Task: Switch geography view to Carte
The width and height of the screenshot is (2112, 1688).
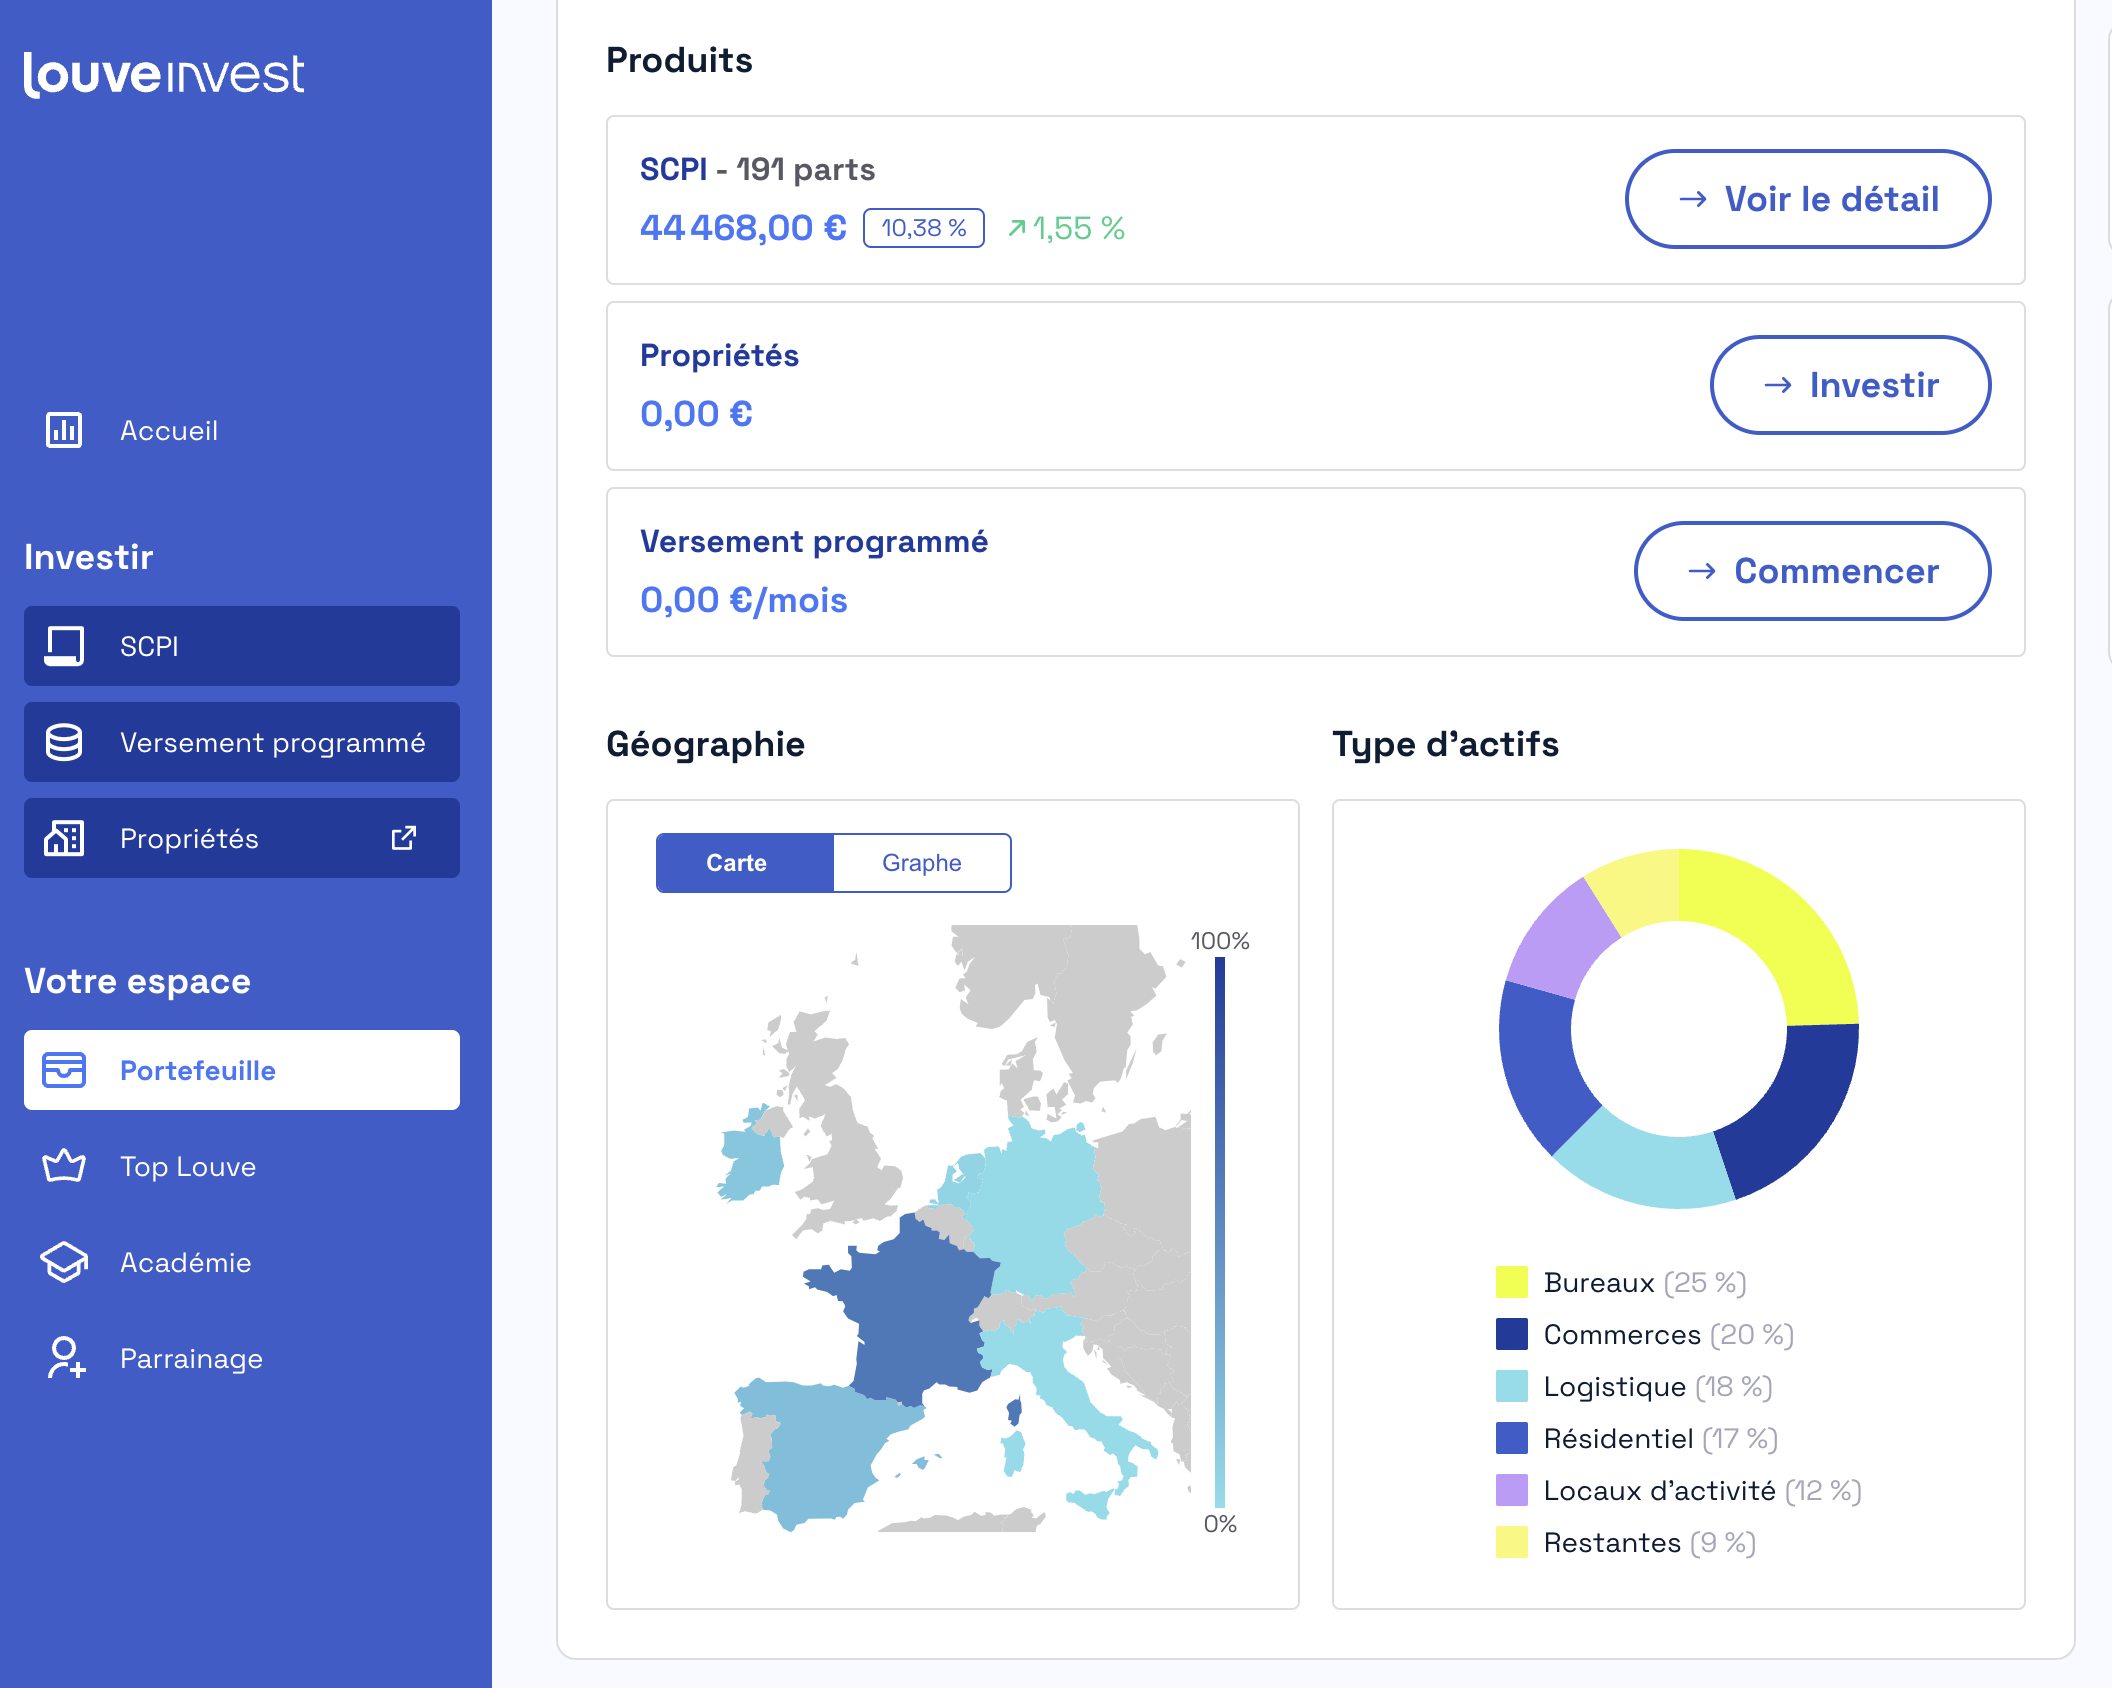Action: tap(745, 863)
